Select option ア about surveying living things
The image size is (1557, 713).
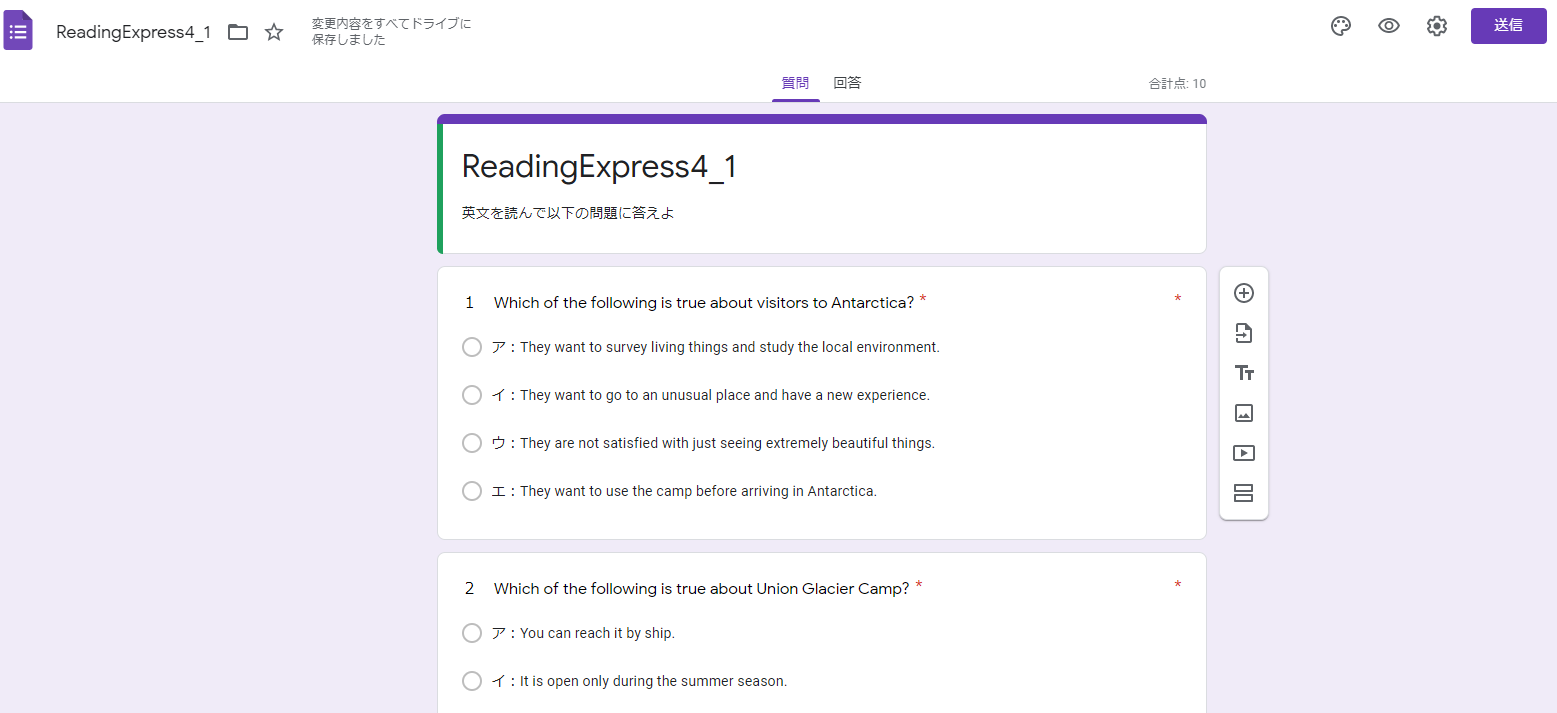[x=472, y=347]
